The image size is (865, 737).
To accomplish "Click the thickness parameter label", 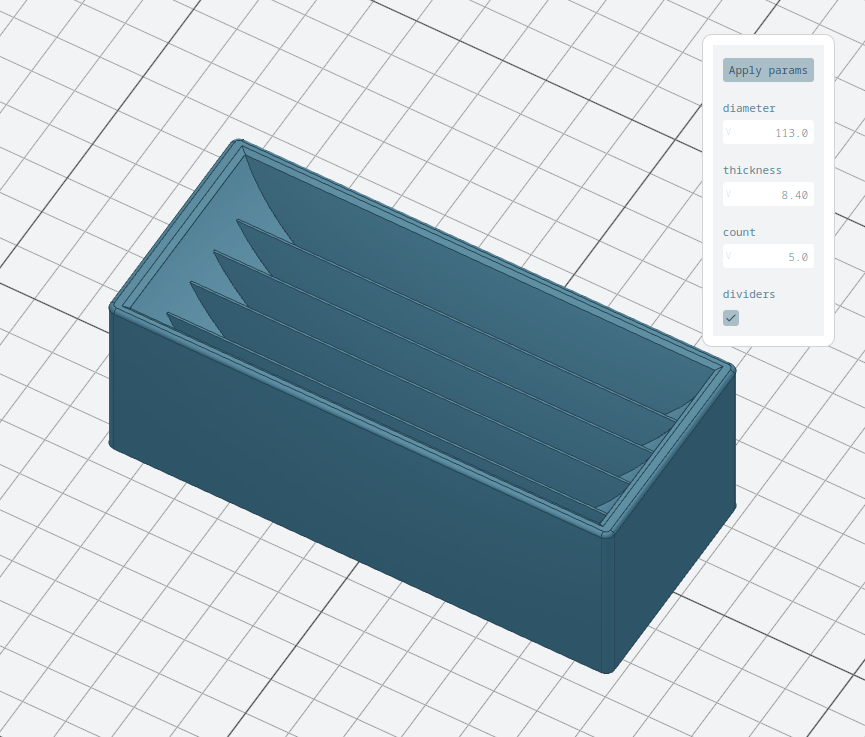I will pos(752,170).
